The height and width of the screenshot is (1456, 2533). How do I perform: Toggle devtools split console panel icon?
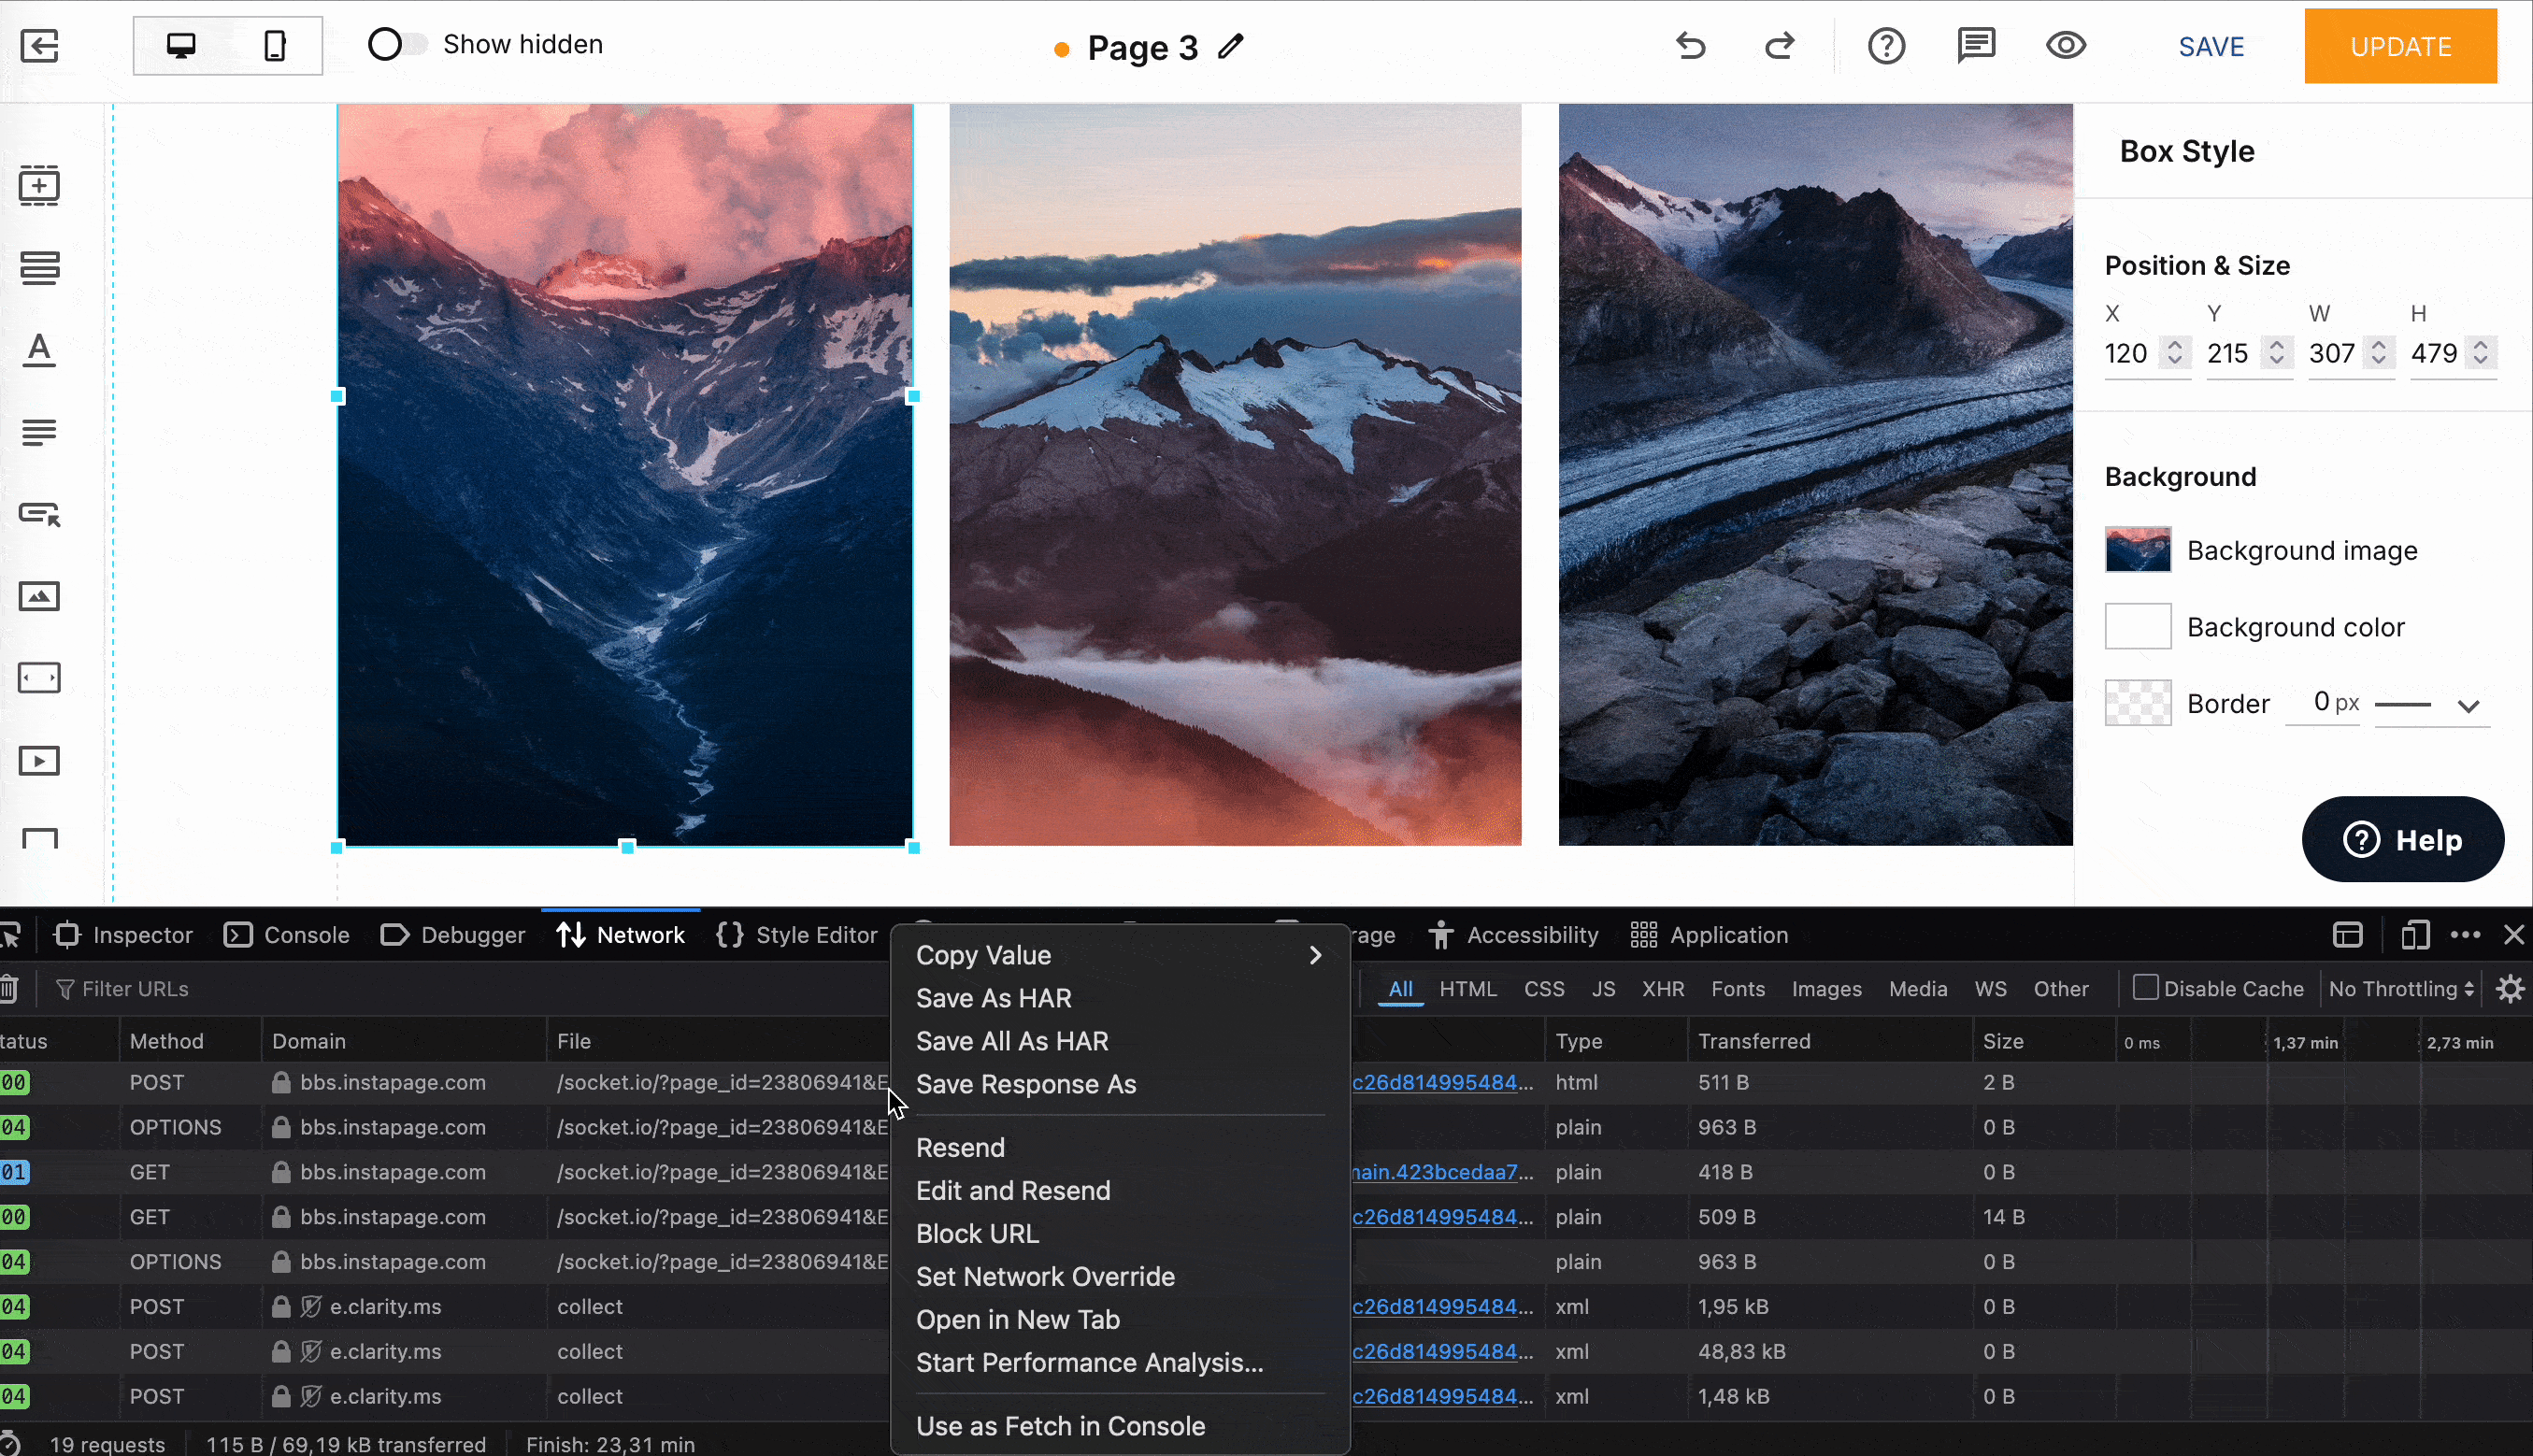2347,935
